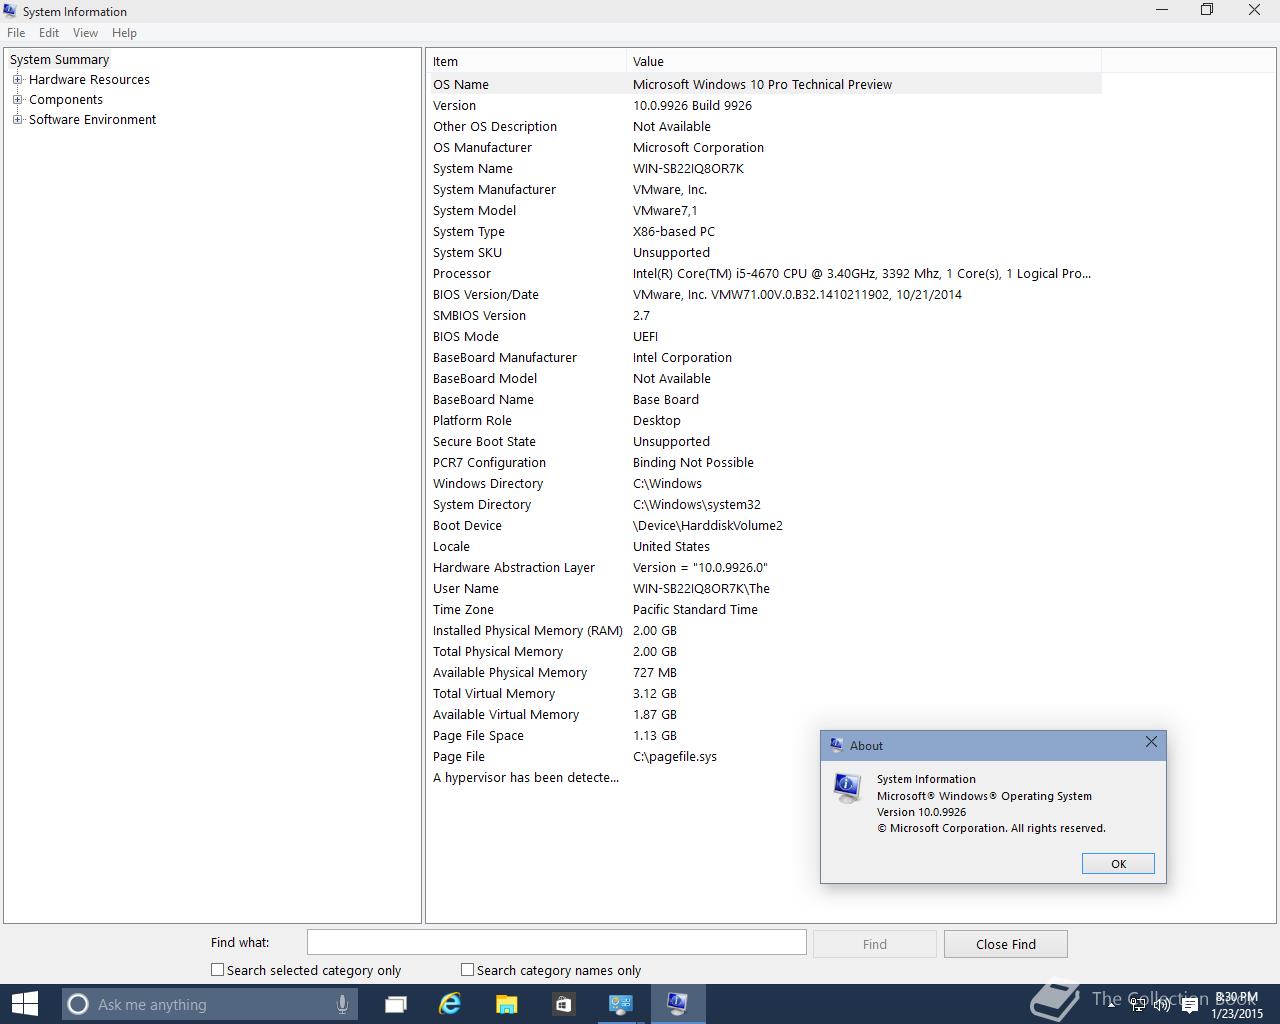This screenshot has height=1024, width=1280.
Task: Click Installed Physical Memory (RAM) item
Action: (x=527, y=630)
